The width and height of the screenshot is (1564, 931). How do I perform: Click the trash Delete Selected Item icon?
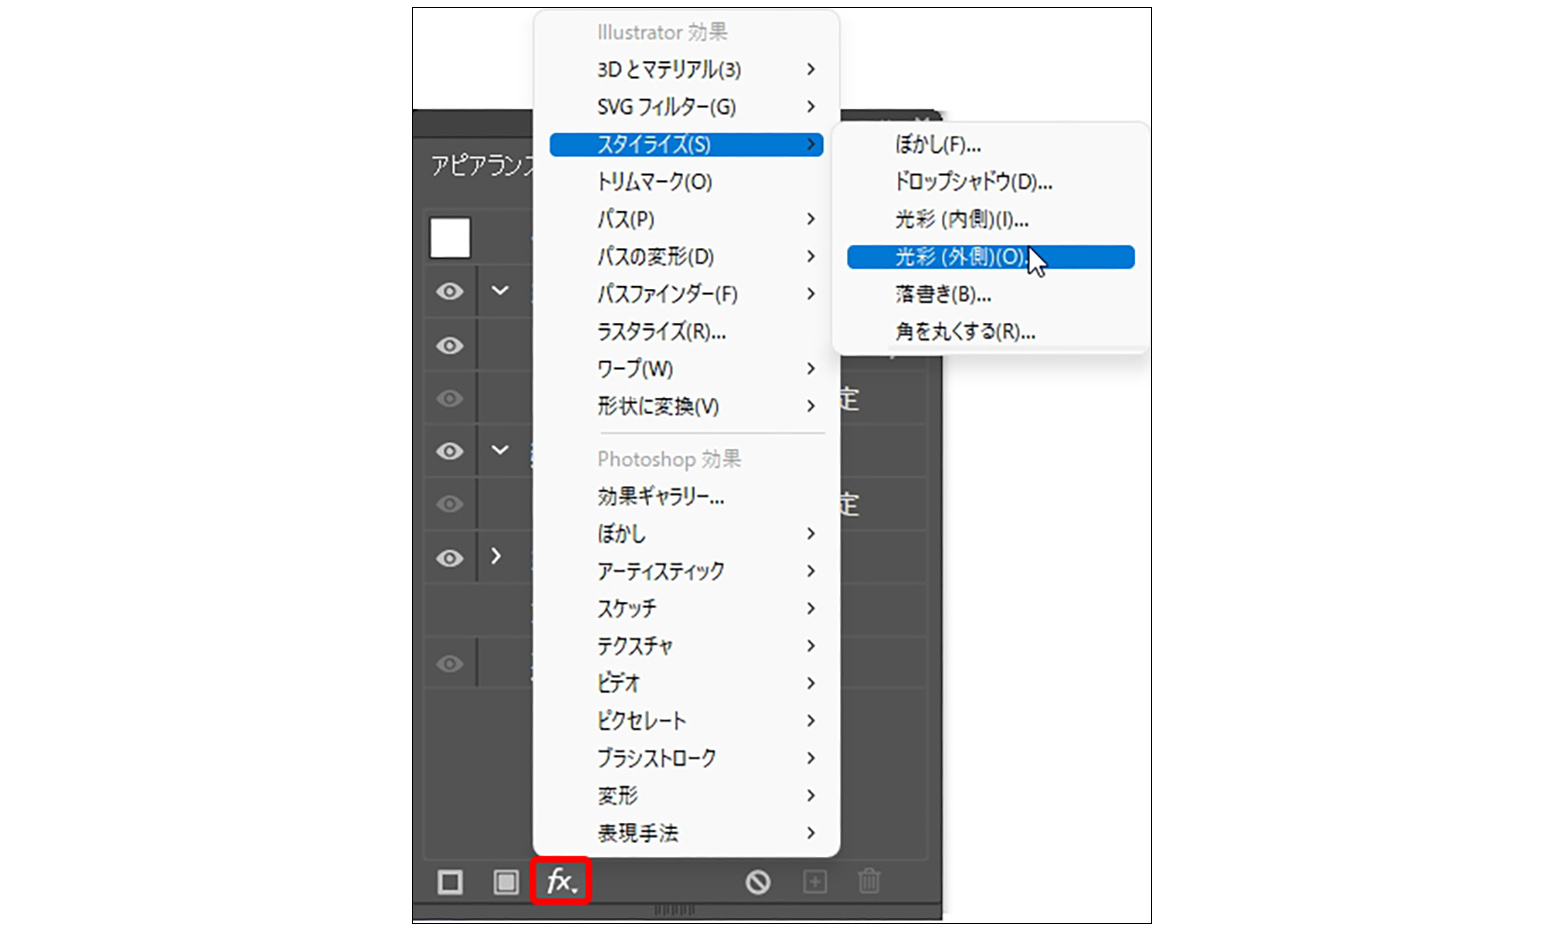click(869, 882)
